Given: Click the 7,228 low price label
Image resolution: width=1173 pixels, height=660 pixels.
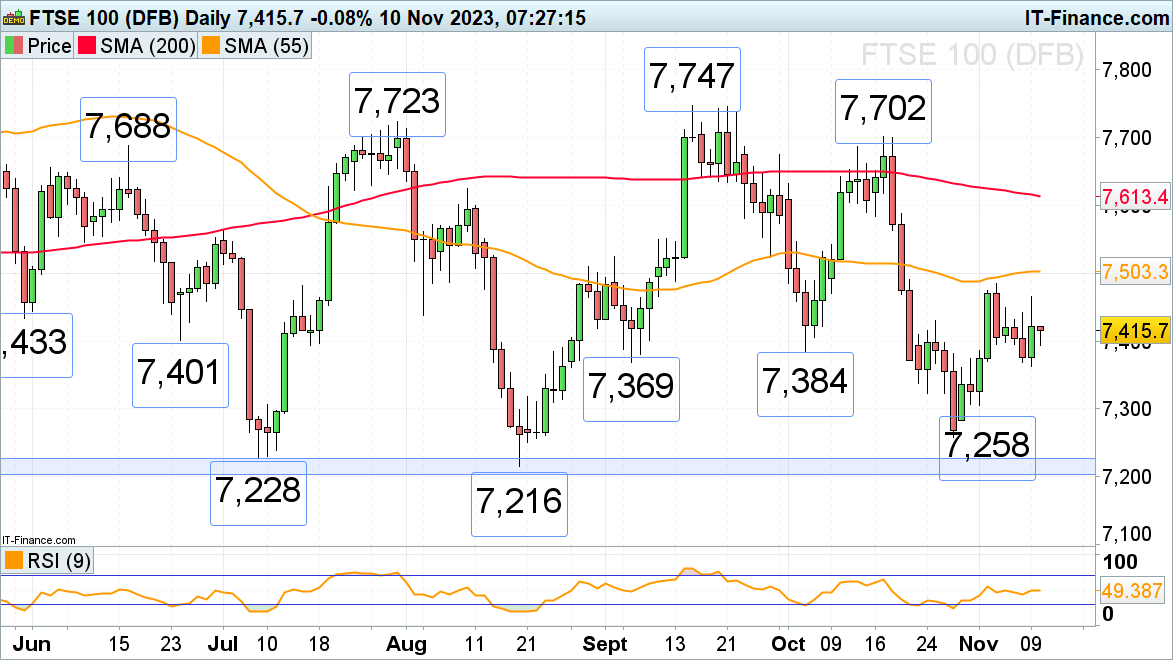Looking at the screenshot, I should click(258, 493).
